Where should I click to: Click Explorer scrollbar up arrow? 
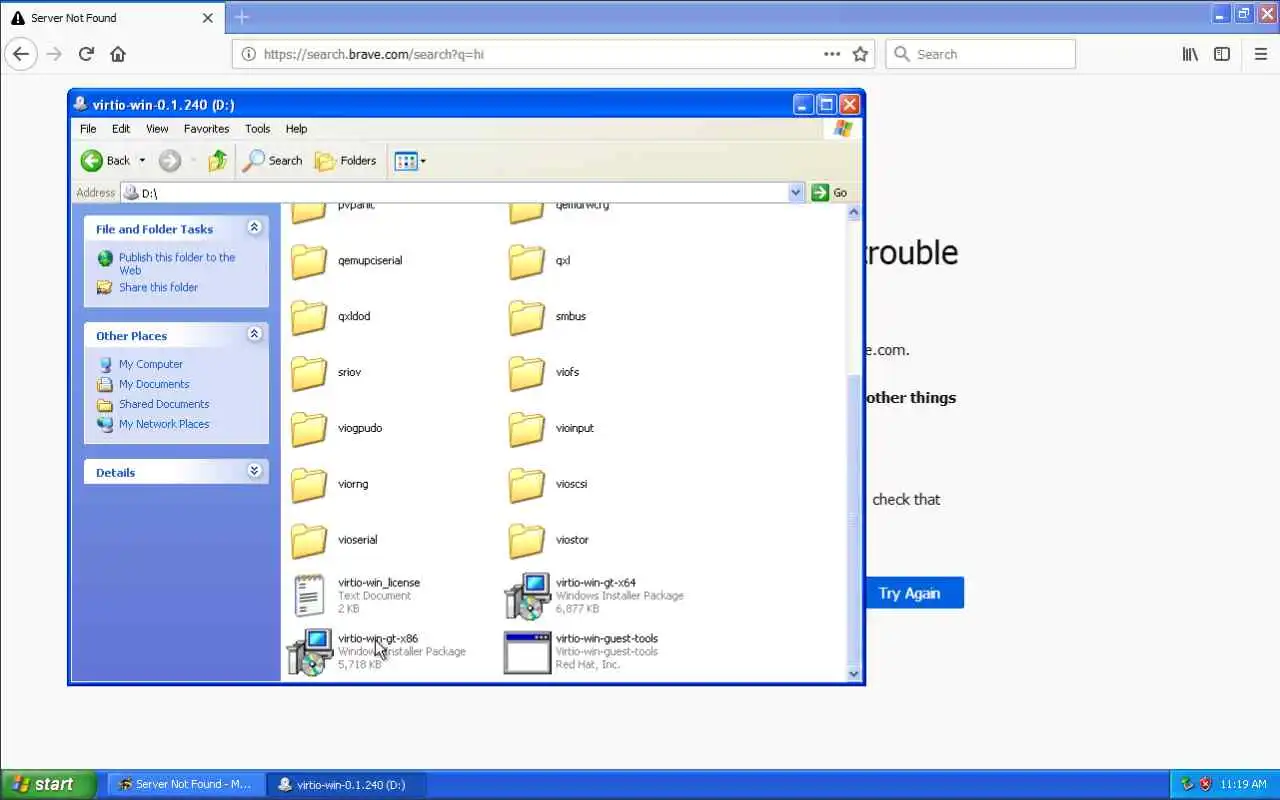pyautogui.click(x=854, y=212)
